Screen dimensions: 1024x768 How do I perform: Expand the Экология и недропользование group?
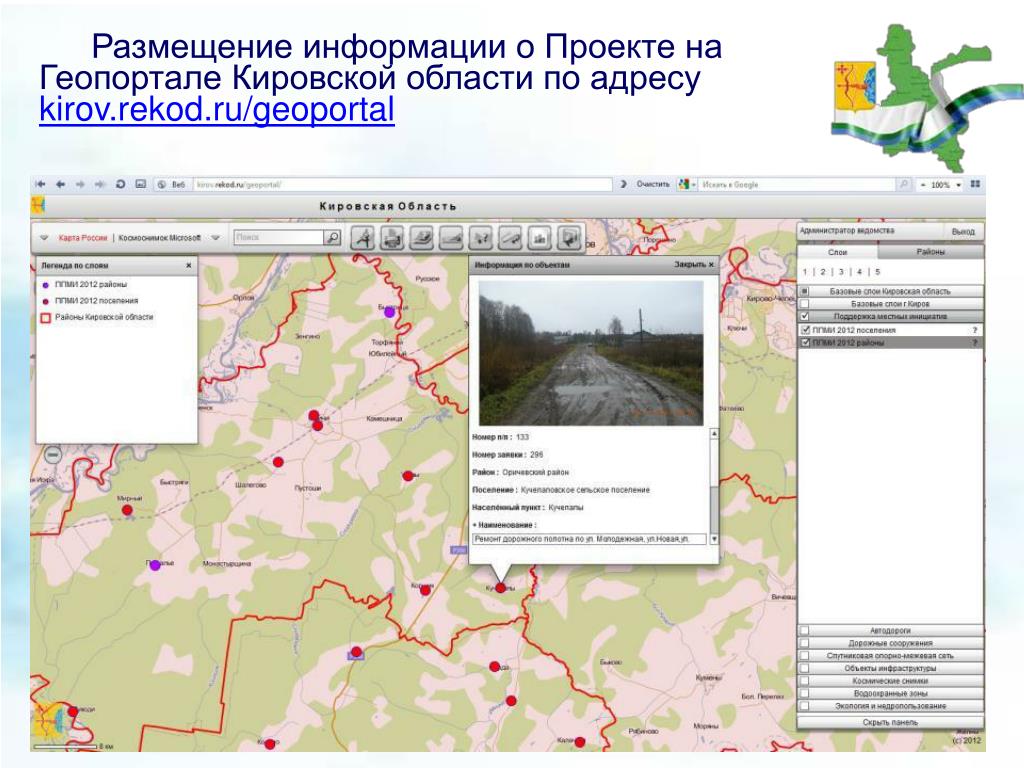[x=890, y=706]
